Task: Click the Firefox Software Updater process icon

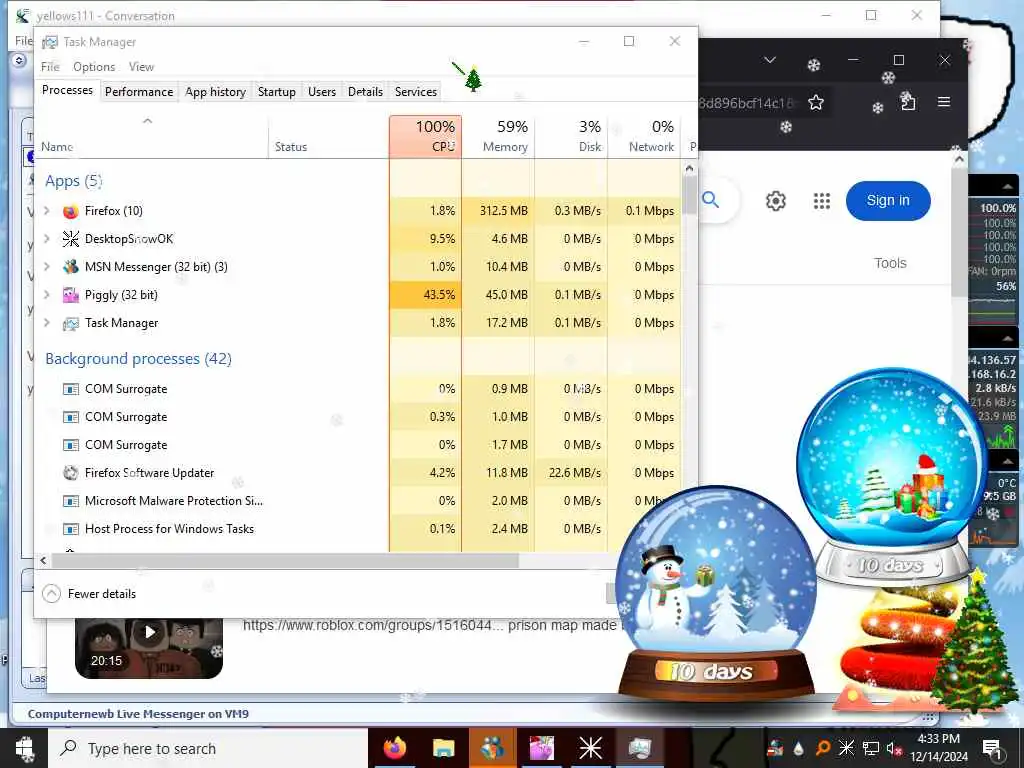Action: 71,473
